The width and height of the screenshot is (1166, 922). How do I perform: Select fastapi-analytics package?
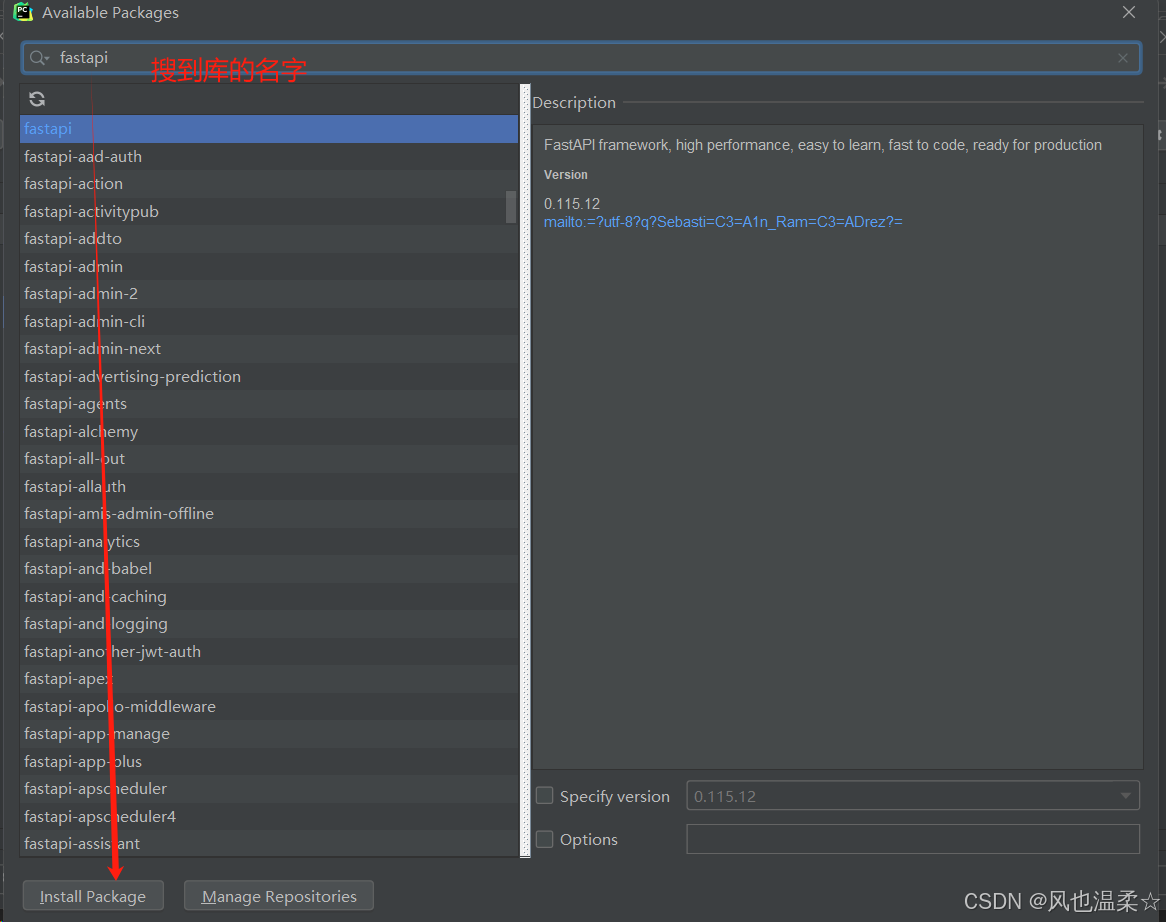tap(269, 541)
